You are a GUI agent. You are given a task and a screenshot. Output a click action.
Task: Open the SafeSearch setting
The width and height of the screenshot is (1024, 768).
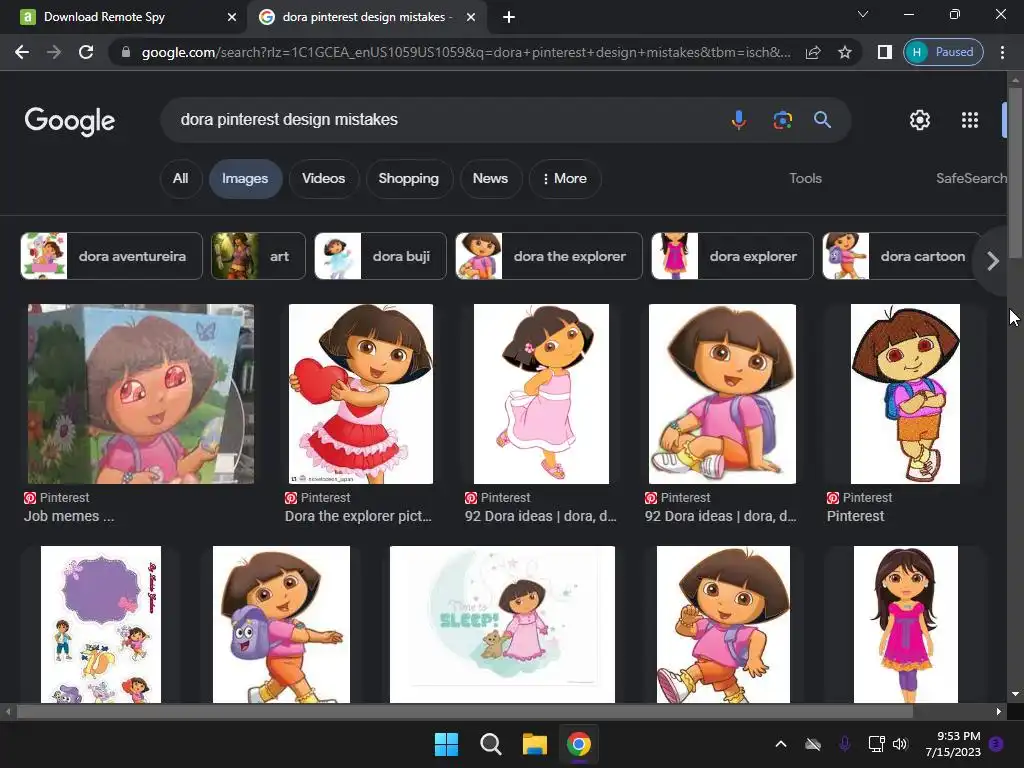pyautogui.click(x=971, y=178)
